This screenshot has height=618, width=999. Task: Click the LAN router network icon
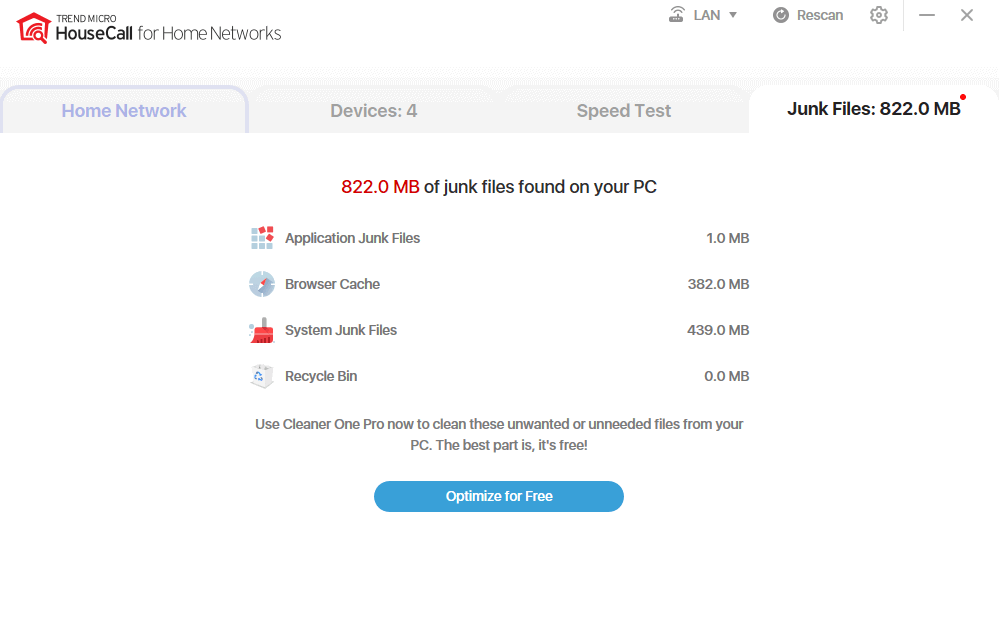point(677,15)
